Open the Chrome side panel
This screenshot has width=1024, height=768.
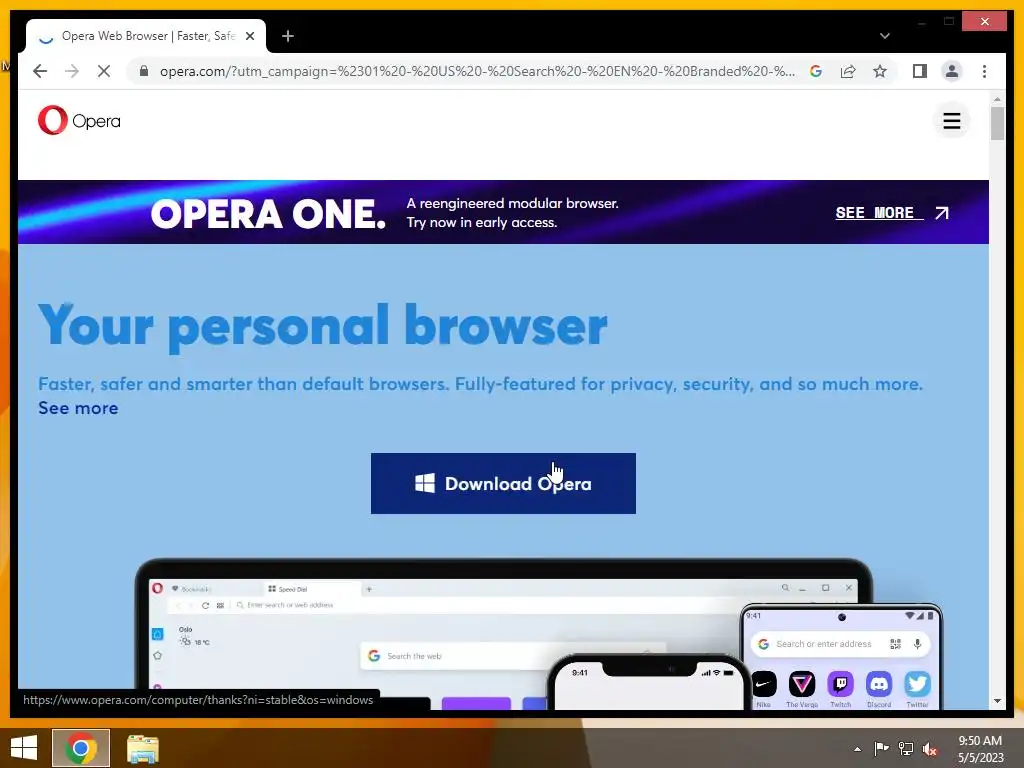920,71
